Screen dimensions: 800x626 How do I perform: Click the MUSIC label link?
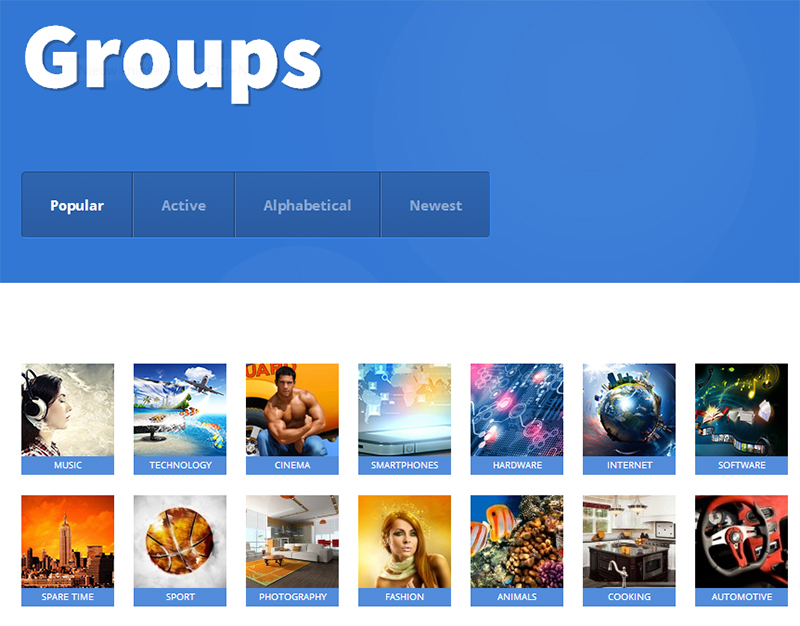coord(67,465)
